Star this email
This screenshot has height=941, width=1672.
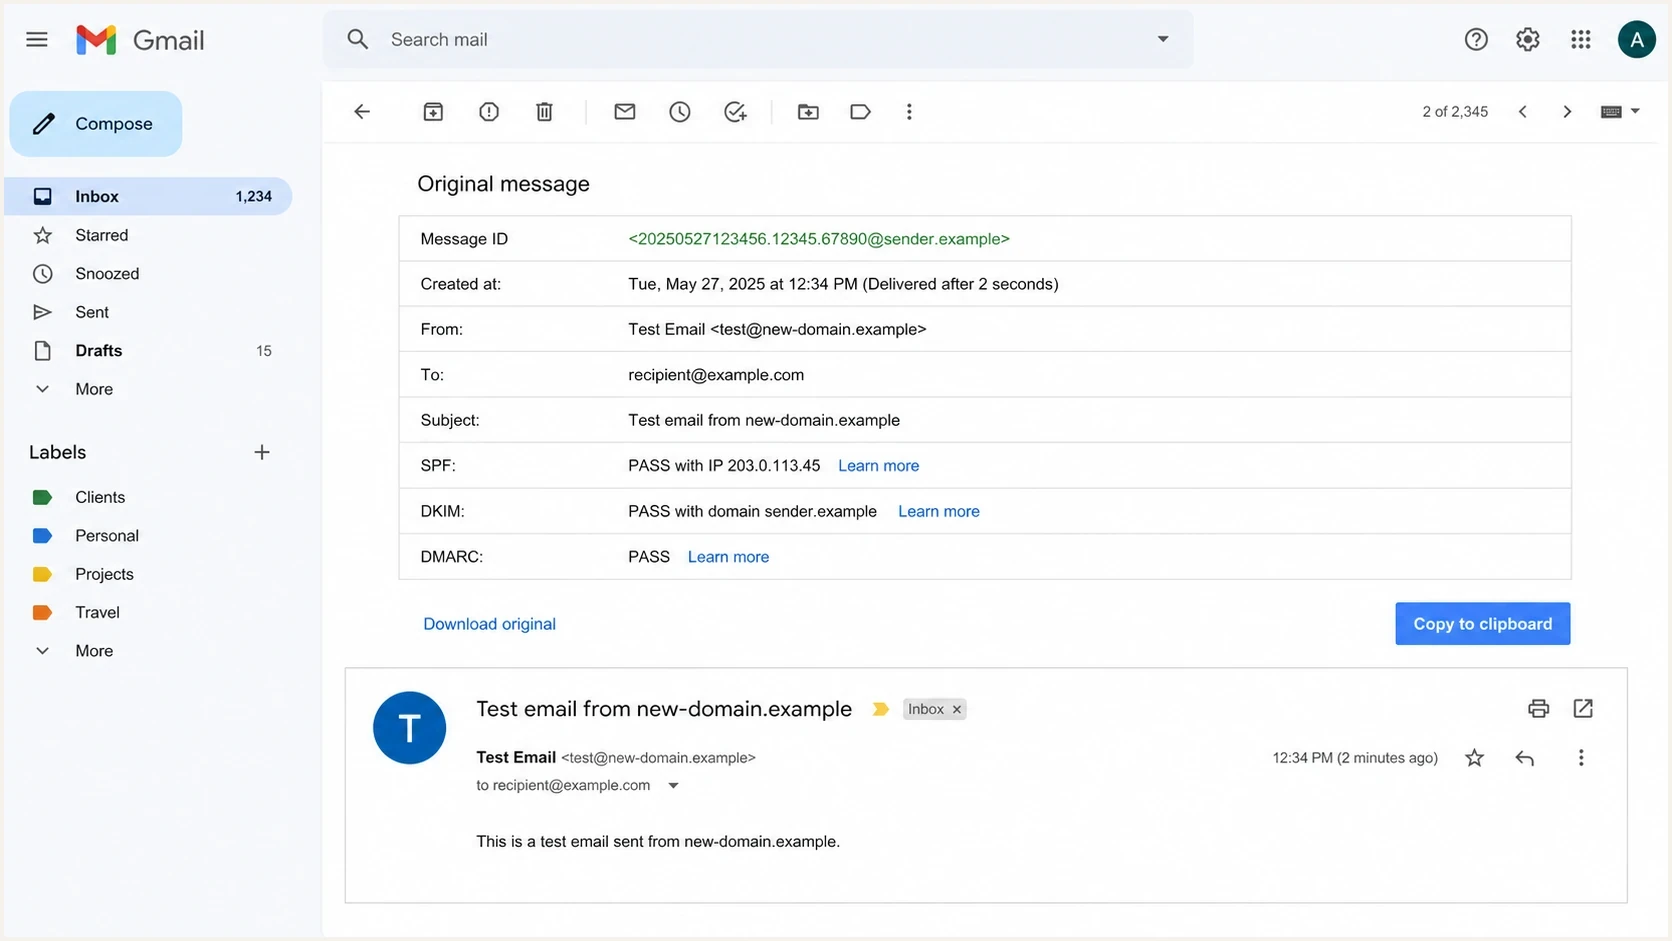1474,758
